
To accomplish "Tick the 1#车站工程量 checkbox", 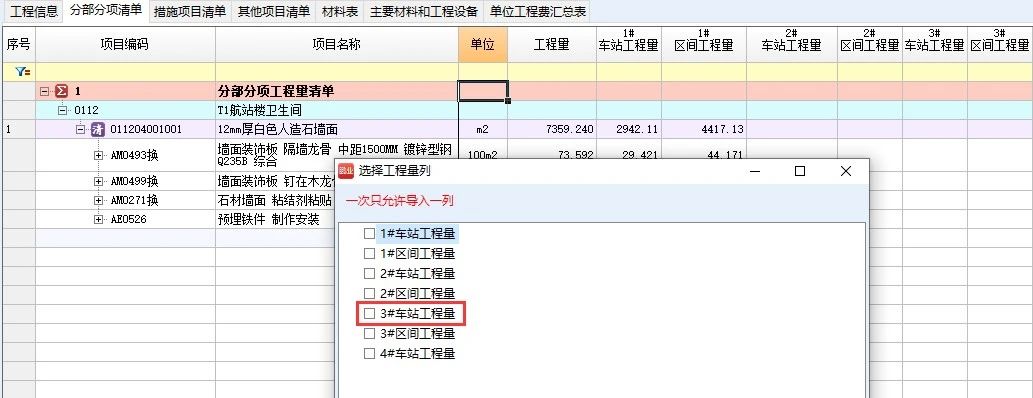I will (x=369, y=233).
